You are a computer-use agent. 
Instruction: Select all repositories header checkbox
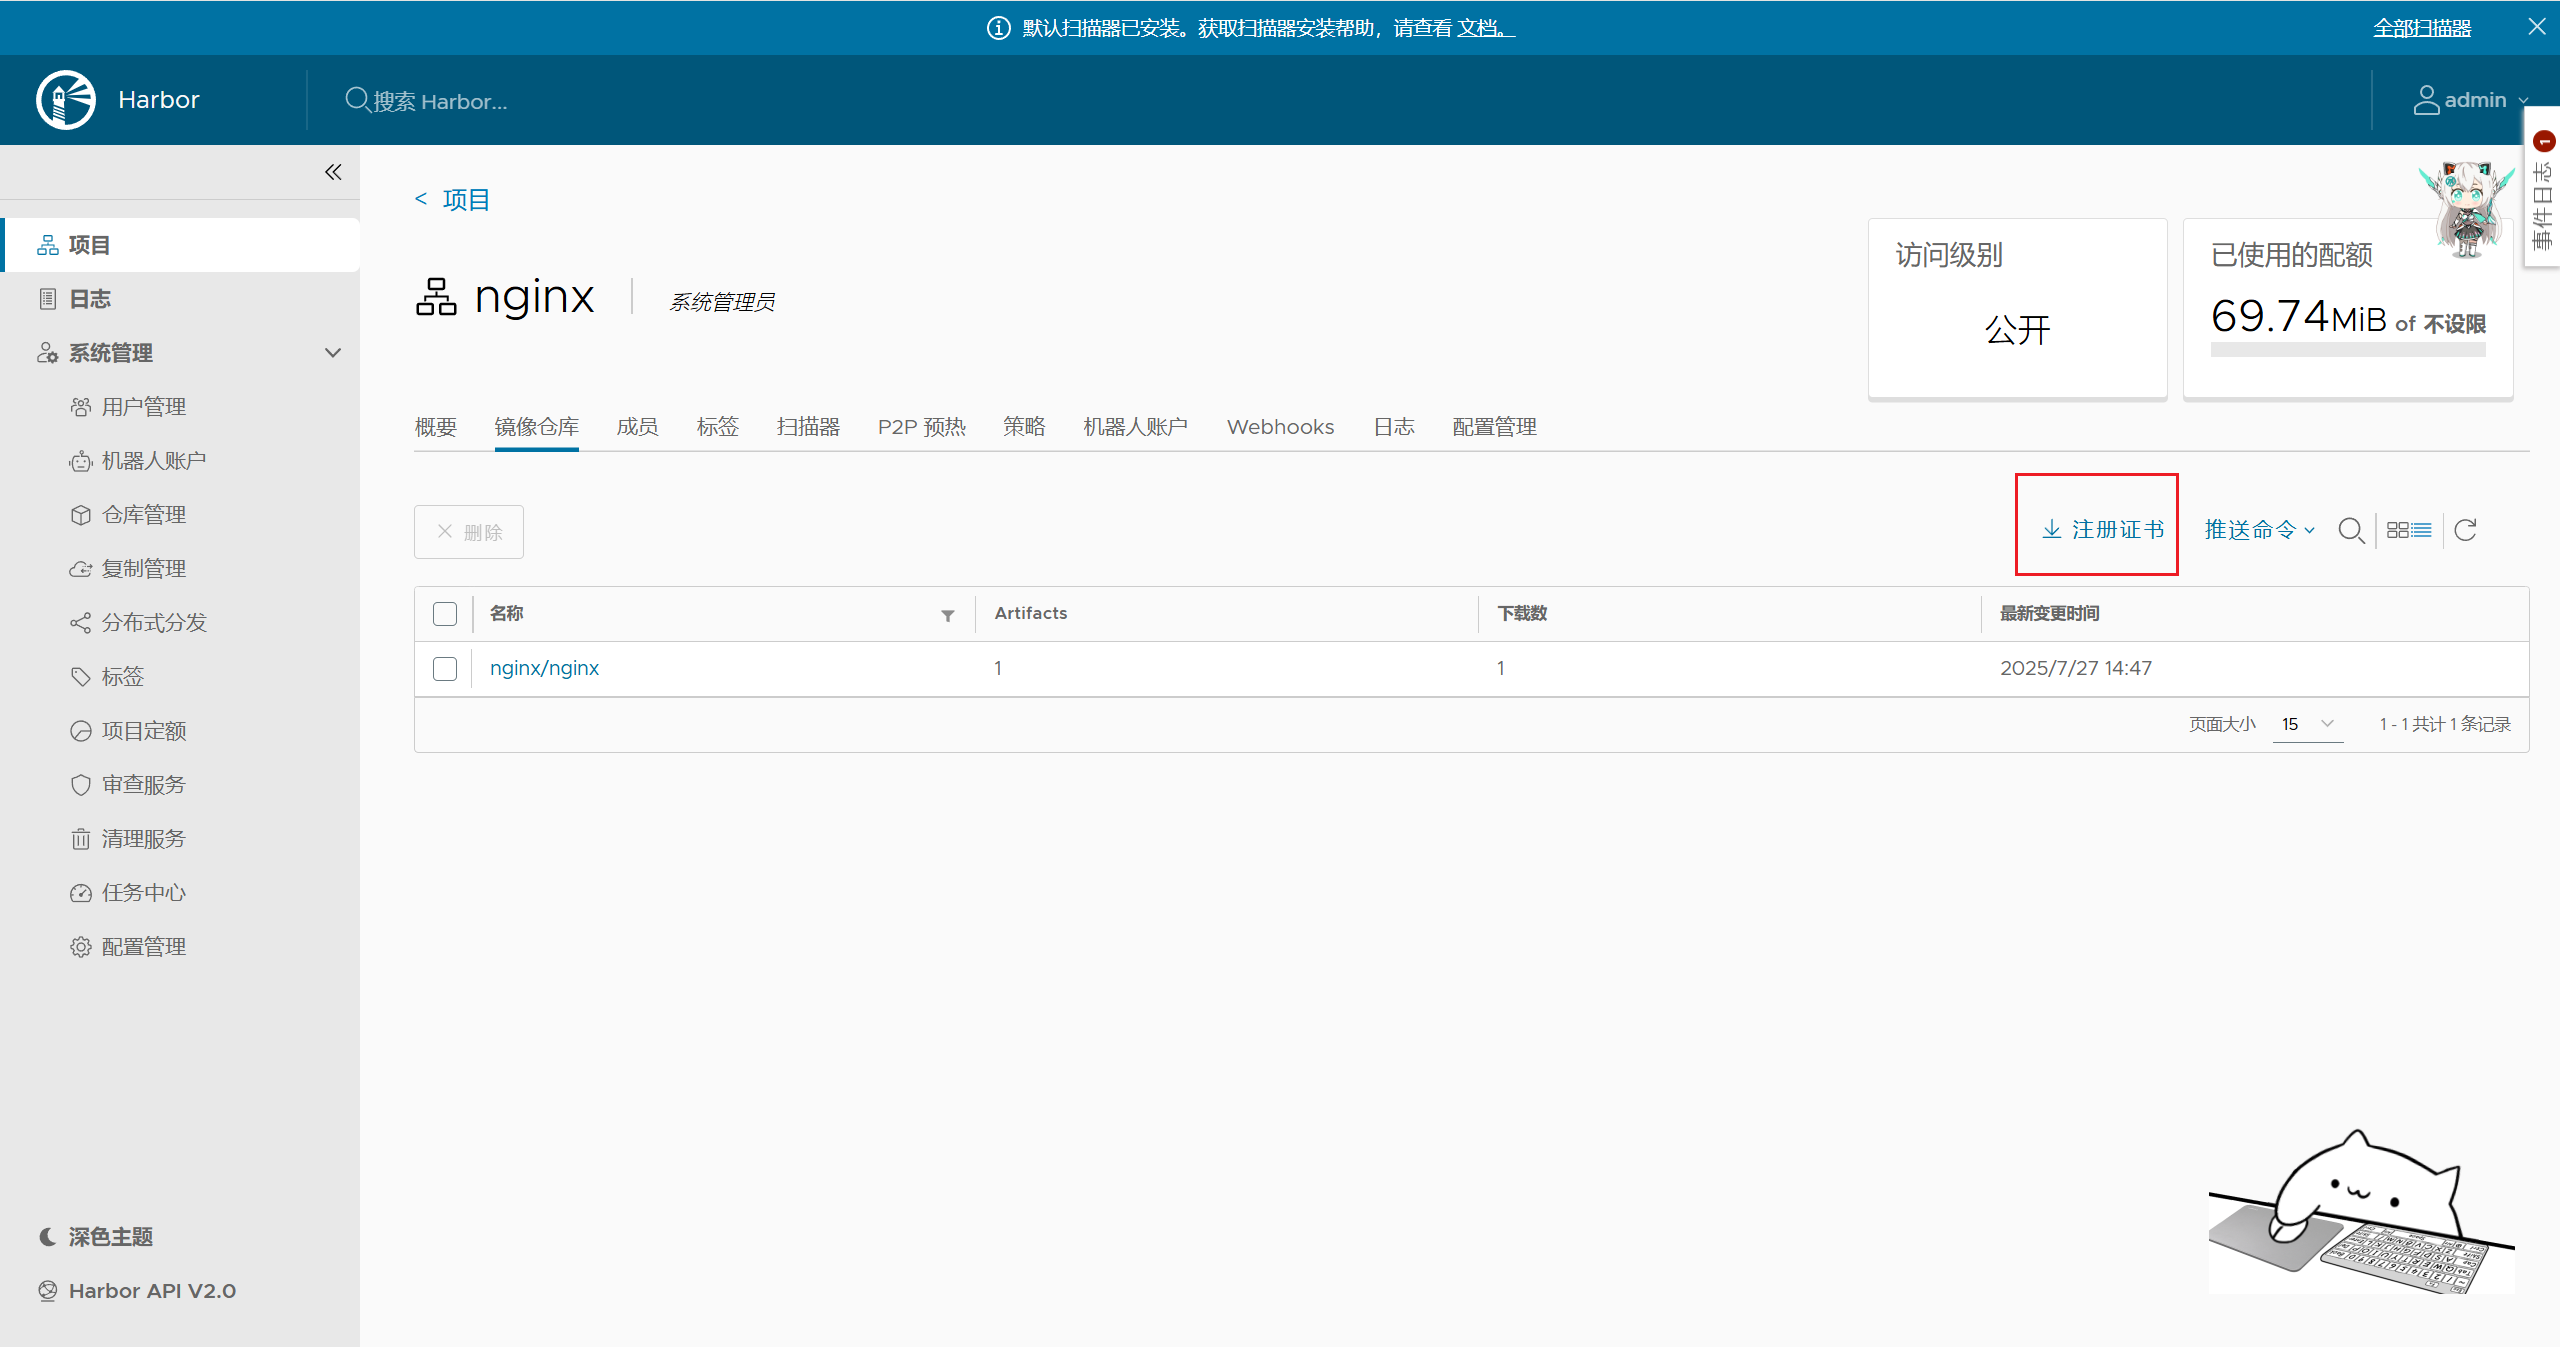coord(445,614)
